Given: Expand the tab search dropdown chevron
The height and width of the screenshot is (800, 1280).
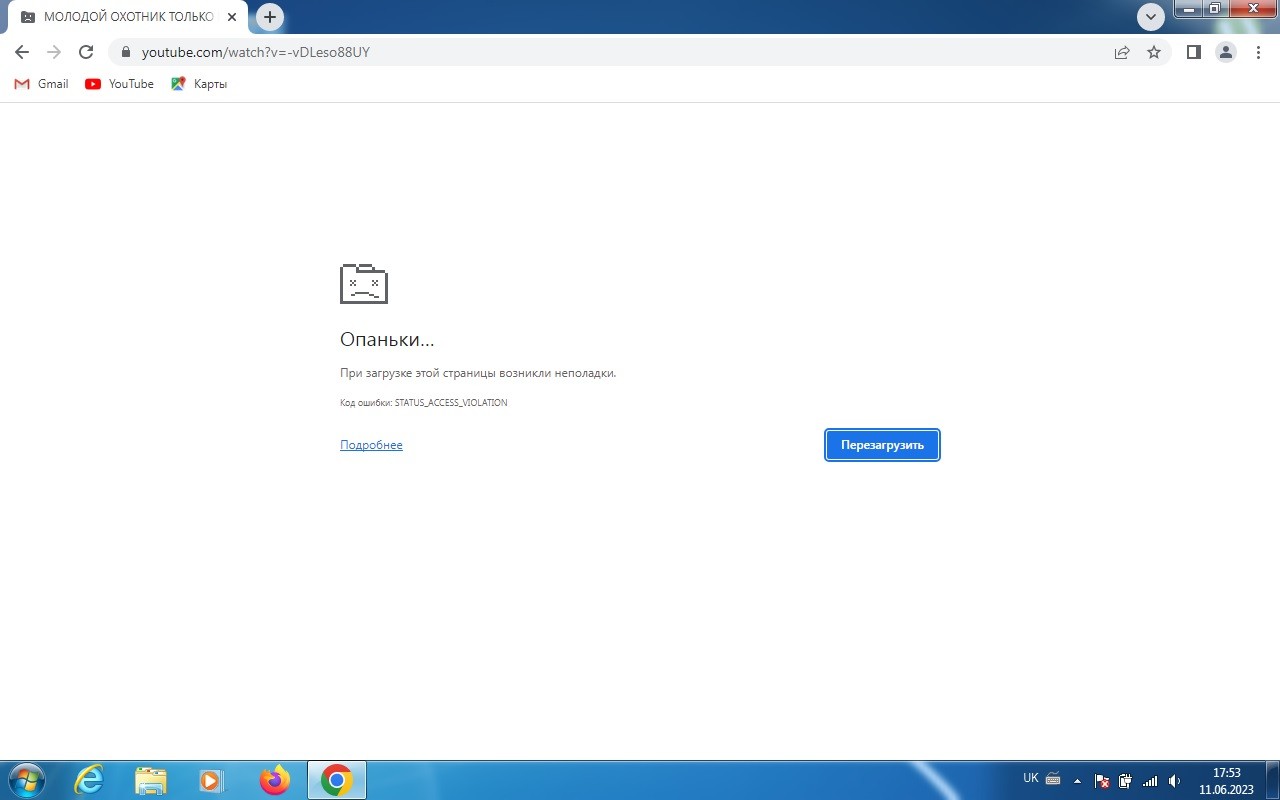Looking at the screenshot, I should [1151, 17].
